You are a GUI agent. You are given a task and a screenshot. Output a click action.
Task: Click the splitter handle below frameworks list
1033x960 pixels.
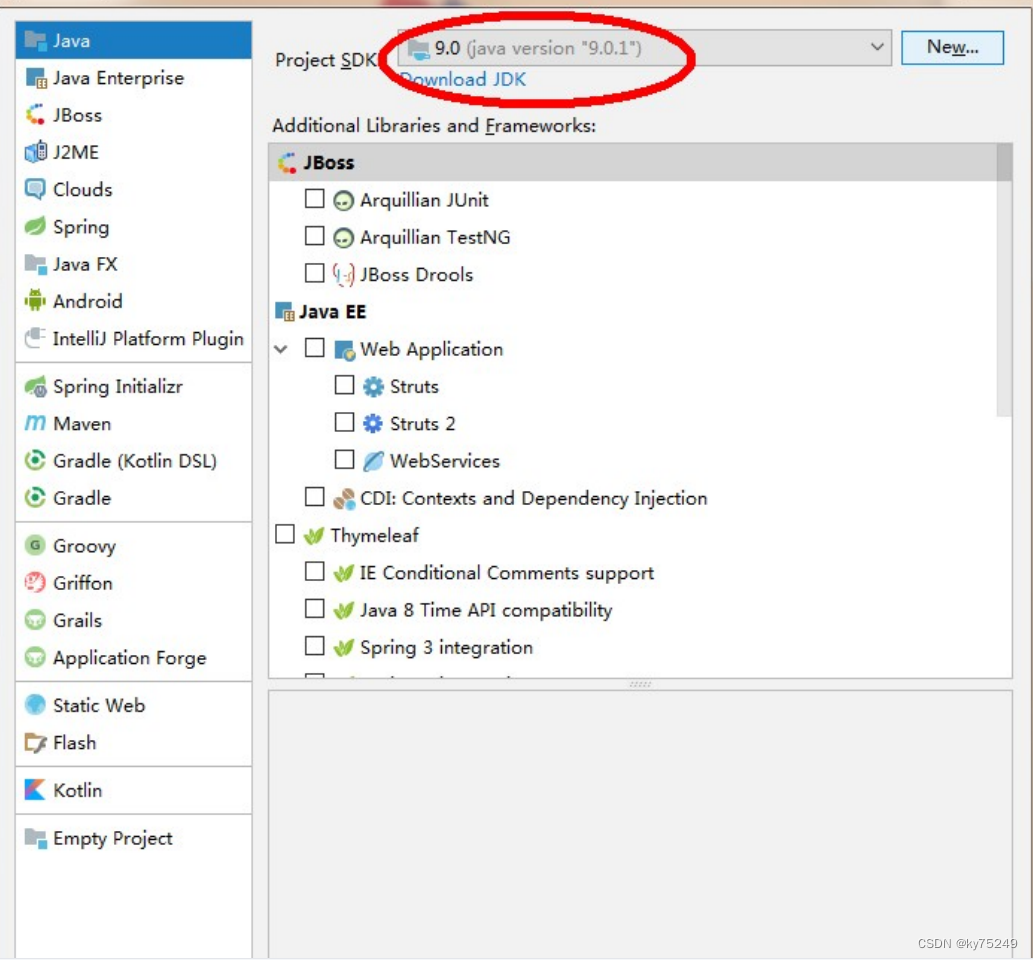point(640,685)
